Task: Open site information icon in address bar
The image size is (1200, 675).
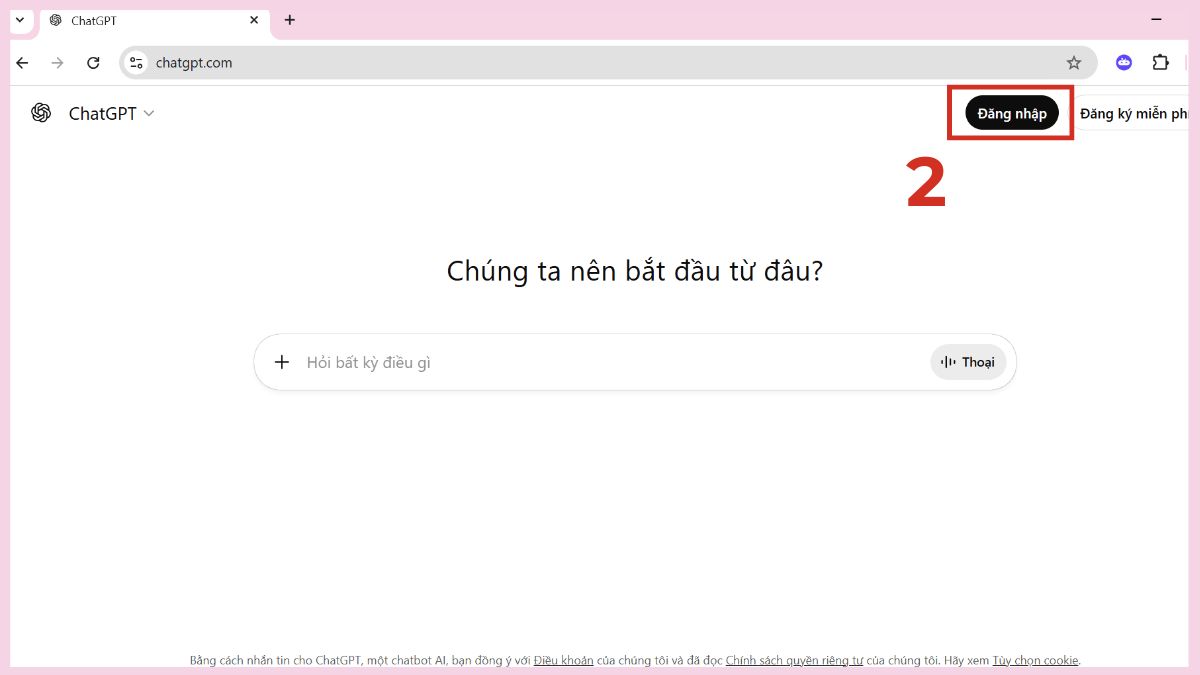Action: (135, 62)
